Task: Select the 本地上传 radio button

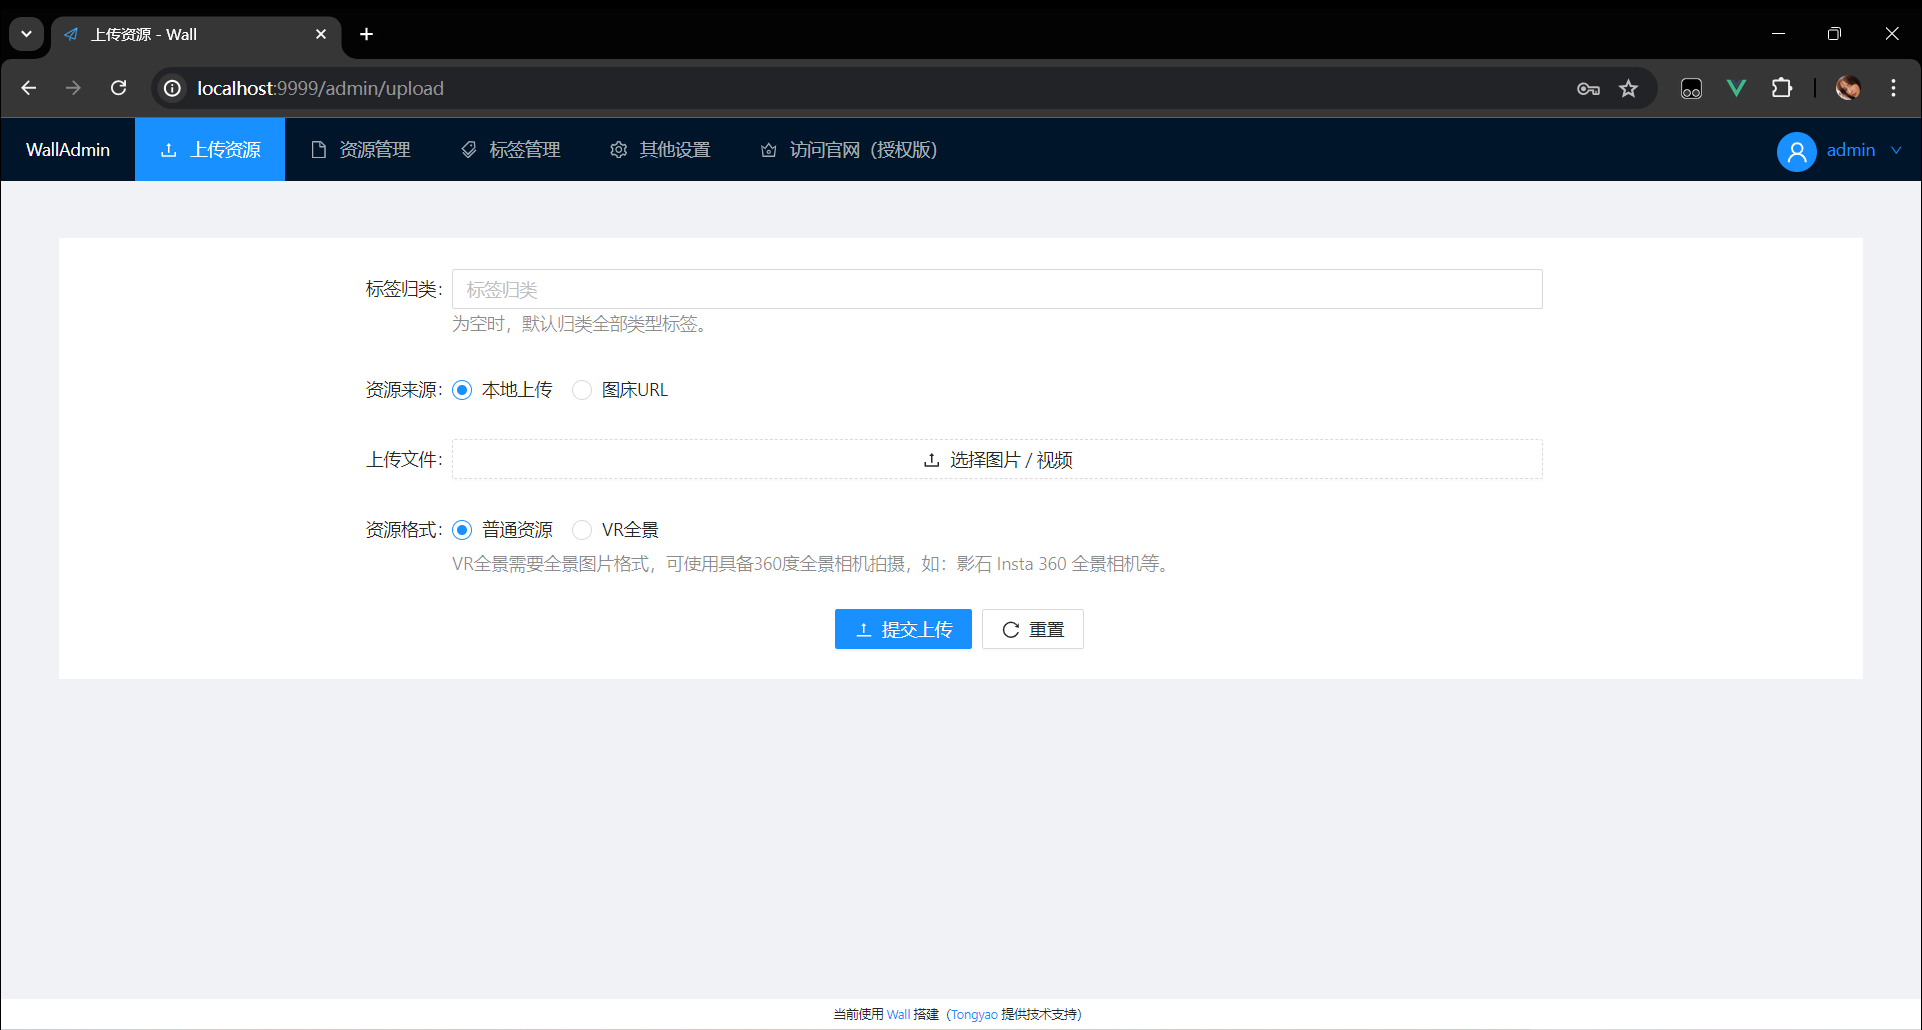Action: tap(461, 390)
